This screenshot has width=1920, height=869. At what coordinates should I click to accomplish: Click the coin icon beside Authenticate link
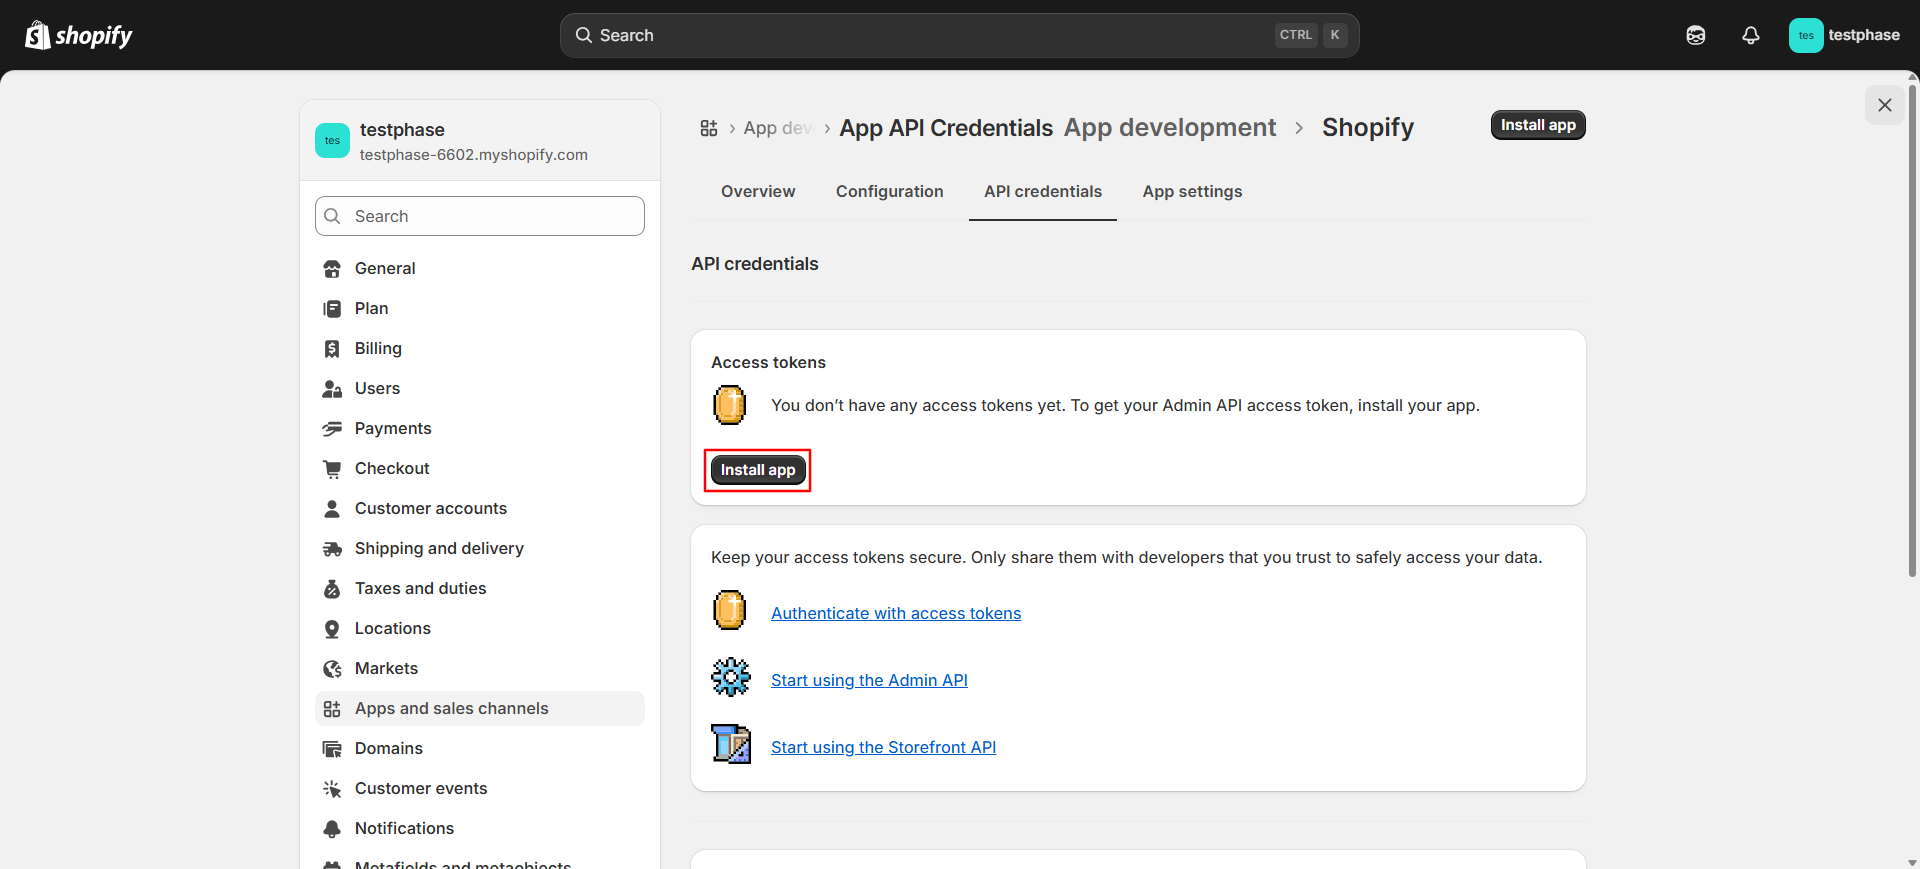[730, 610]
